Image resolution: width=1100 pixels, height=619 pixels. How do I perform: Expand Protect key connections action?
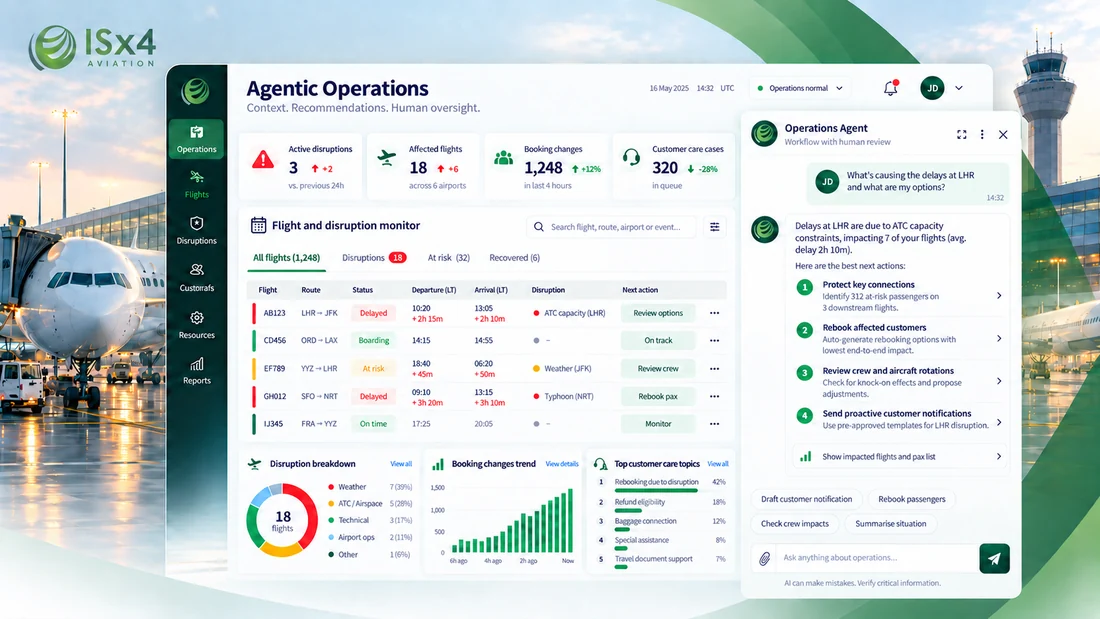[999, 295]
